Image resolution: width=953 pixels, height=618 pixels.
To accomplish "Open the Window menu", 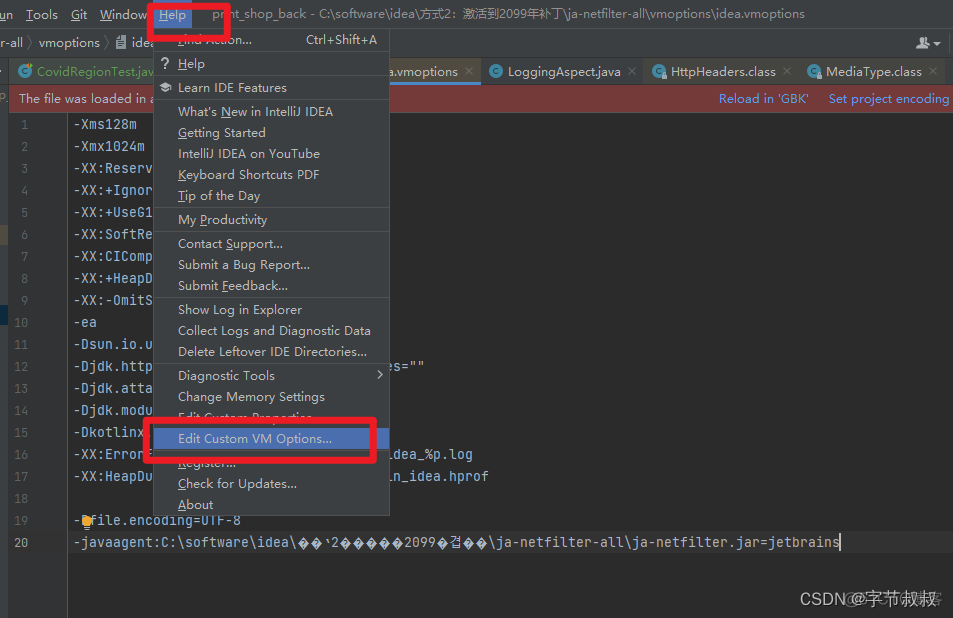I will coord(123,15).
